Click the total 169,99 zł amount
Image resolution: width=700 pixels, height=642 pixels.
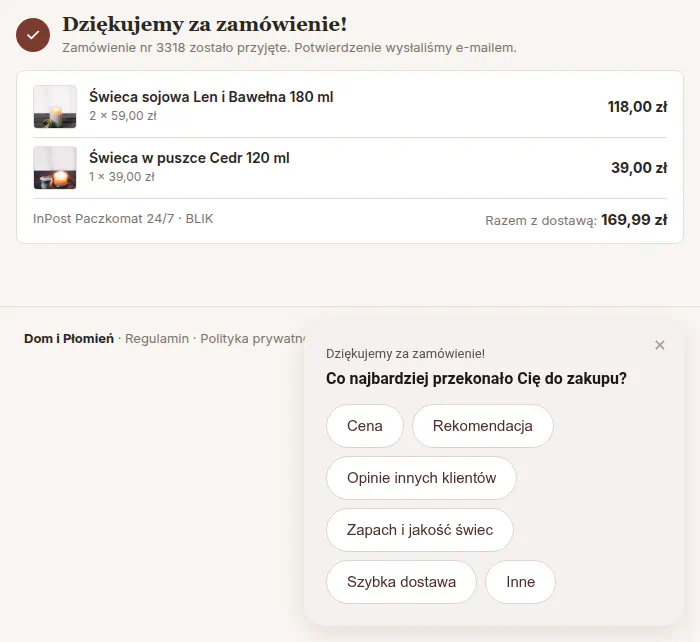634,220
